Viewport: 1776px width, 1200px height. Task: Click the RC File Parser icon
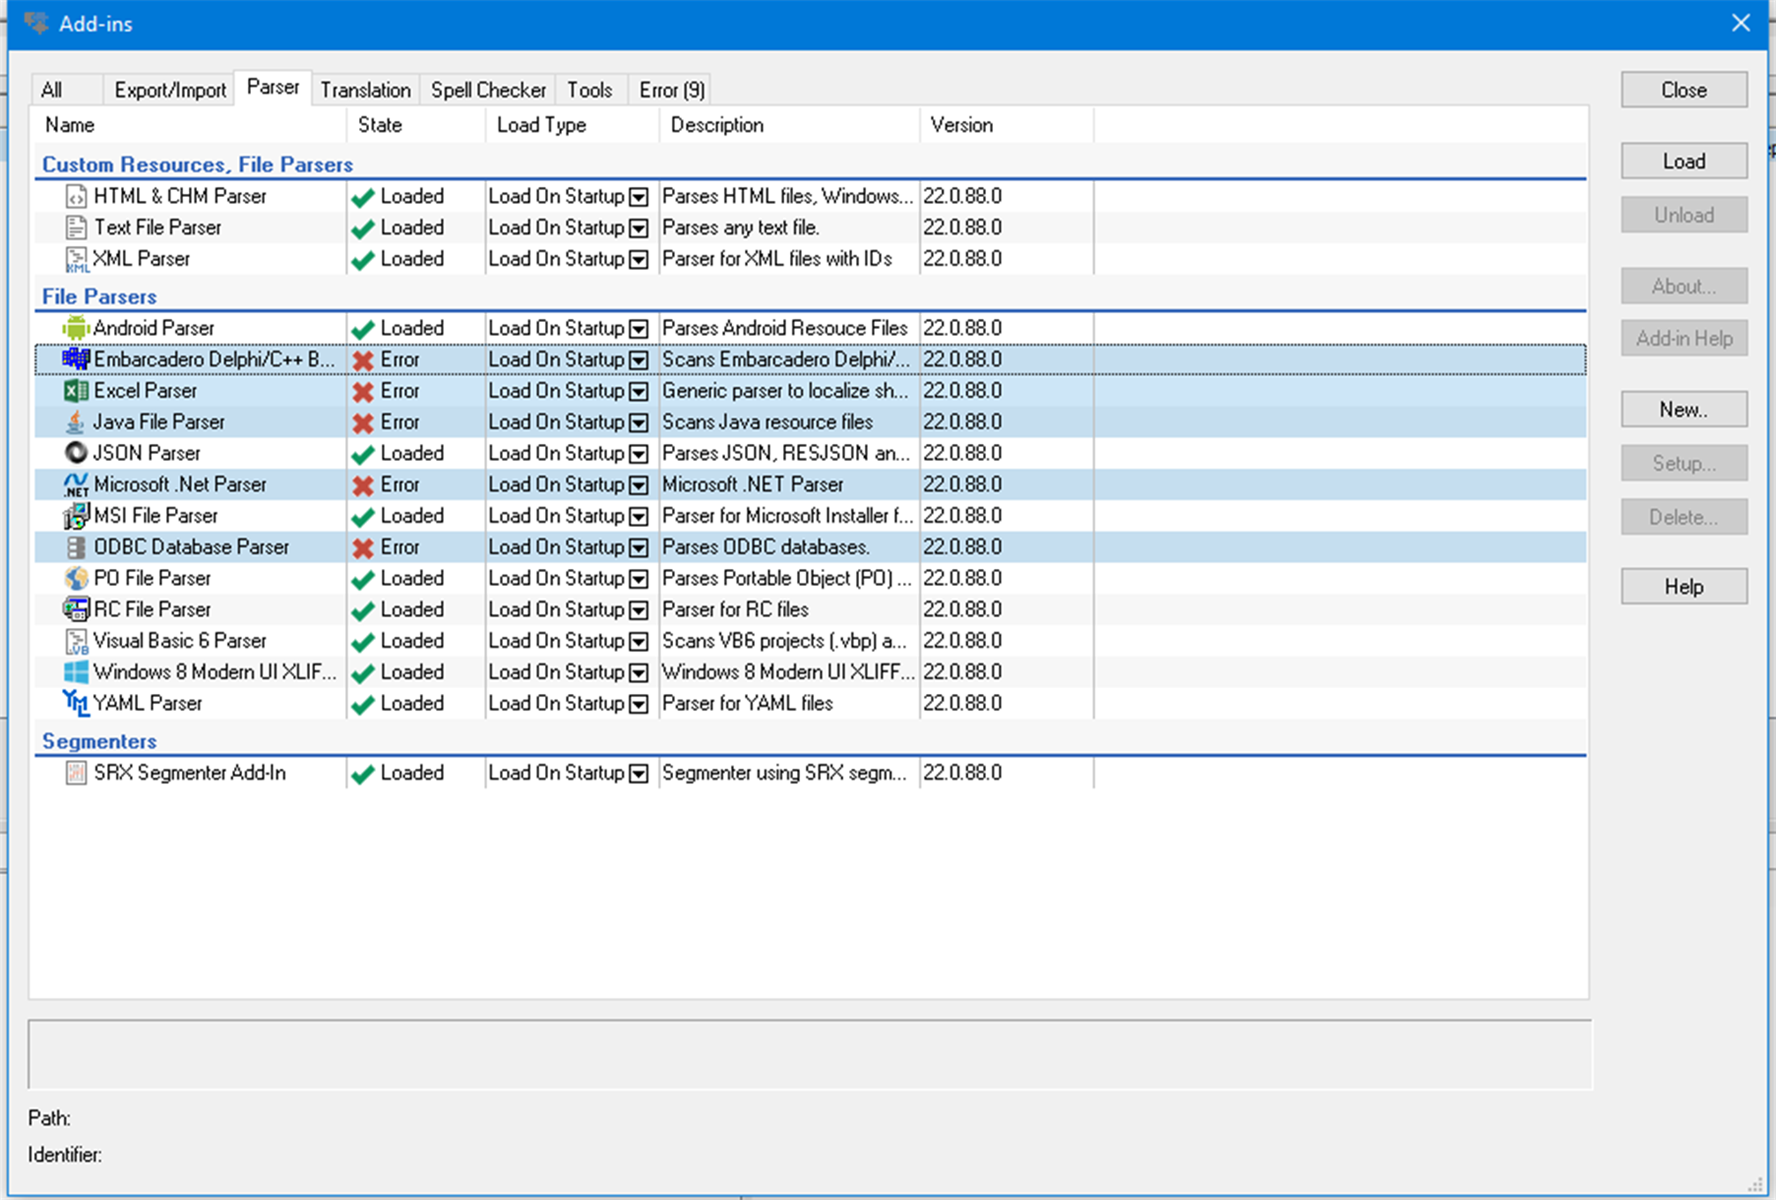[x=76, y=609]
